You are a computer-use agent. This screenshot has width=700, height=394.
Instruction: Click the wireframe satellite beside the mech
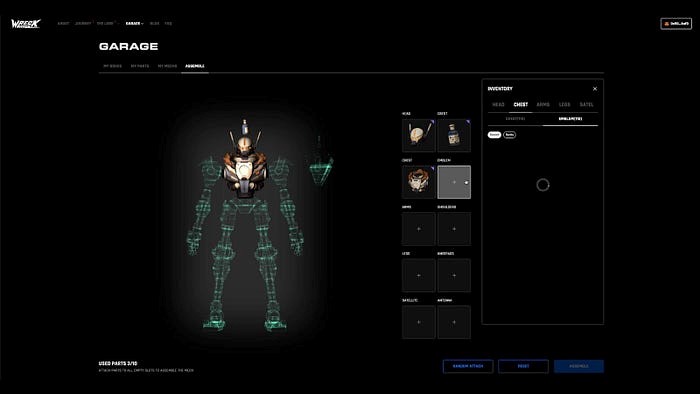point(321,162)
